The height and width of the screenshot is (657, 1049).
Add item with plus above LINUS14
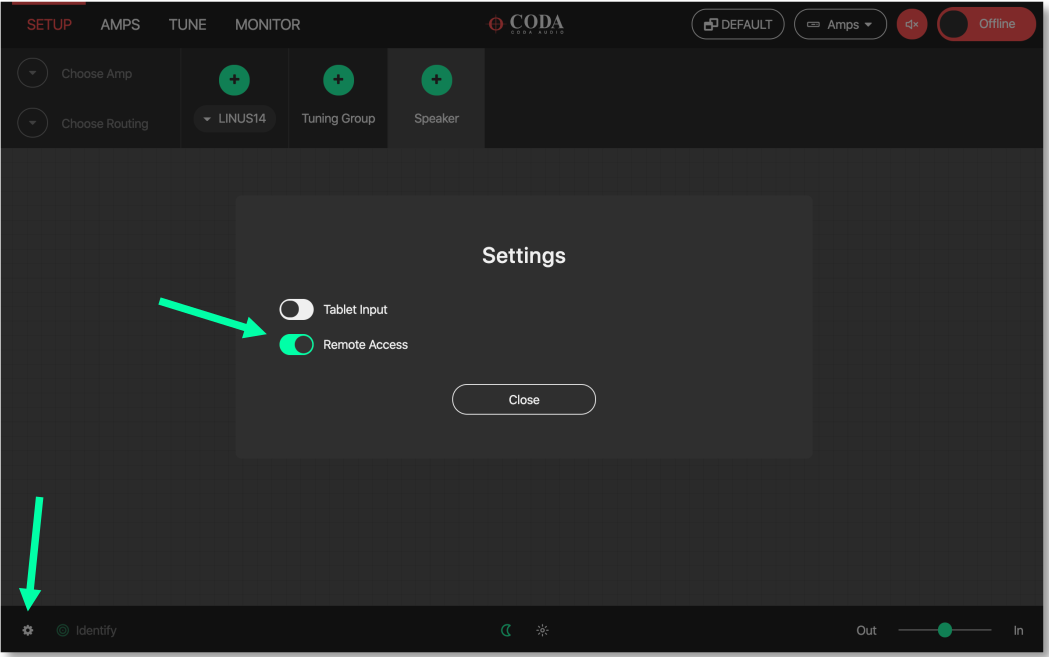234,80
